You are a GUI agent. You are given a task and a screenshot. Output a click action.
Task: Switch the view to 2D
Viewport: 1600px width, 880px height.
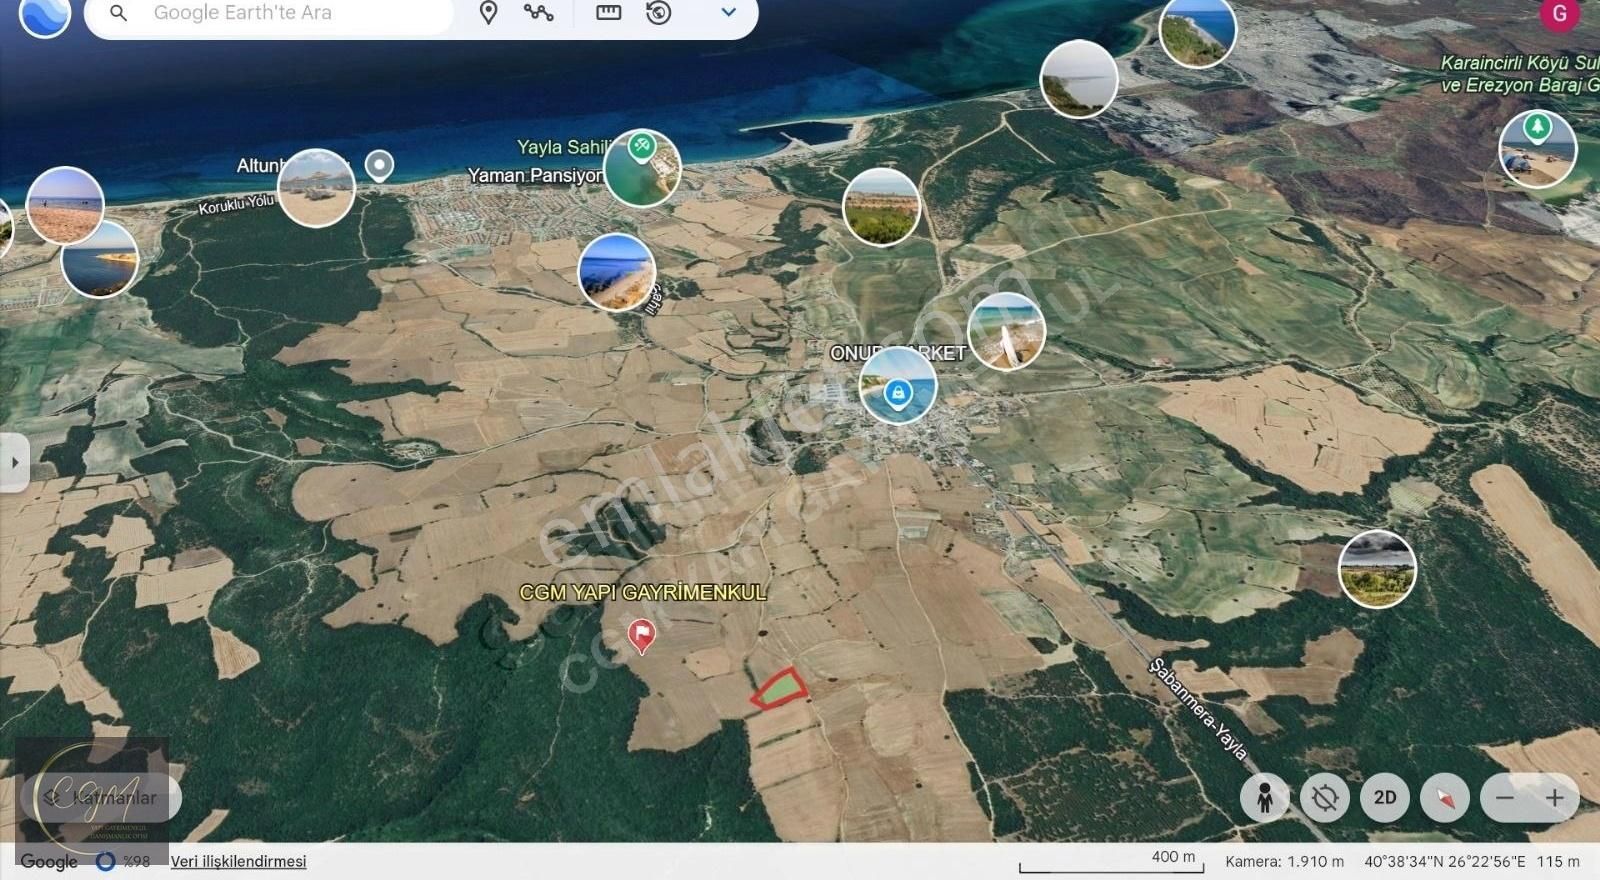coord(1385,797)
